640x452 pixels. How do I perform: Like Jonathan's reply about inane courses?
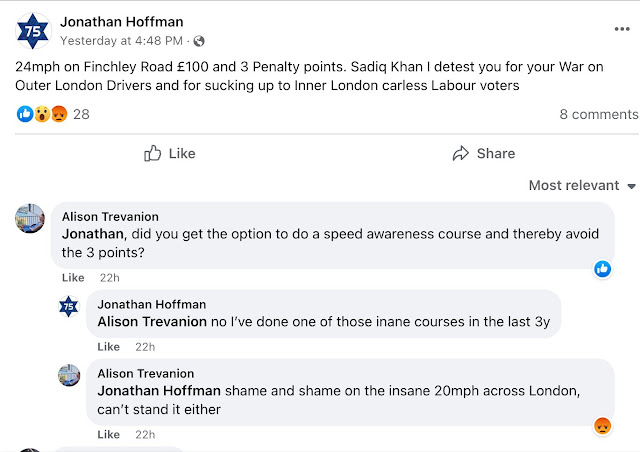click(109, 346)
